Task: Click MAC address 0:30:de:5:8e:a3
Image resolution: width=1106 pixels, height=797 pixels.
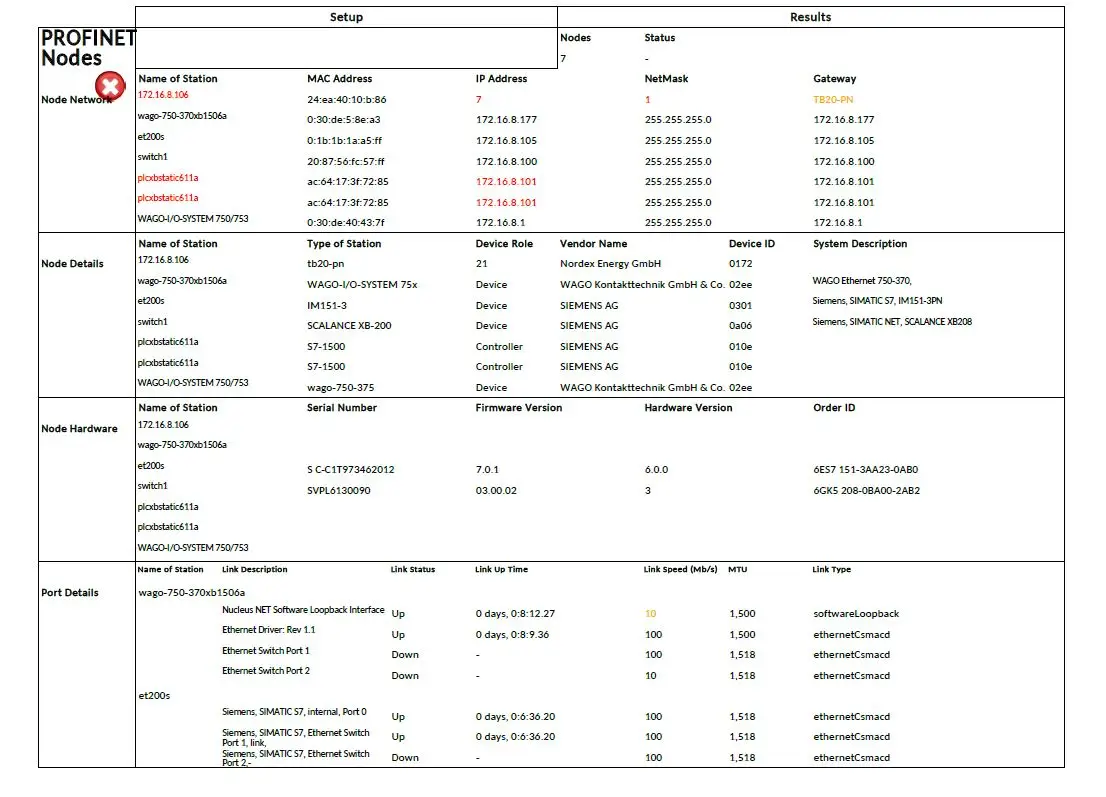Action: point(344,120)
